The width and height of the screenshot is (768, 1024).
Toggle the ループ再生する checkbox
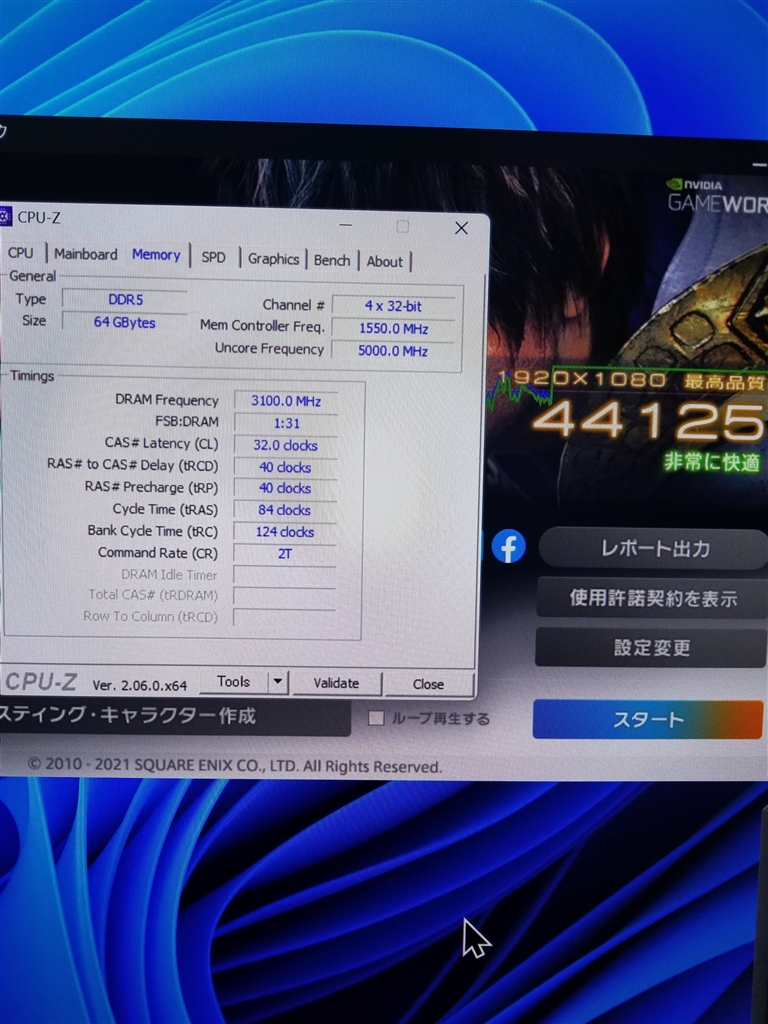pyautogui.click(x=376, y=718)
